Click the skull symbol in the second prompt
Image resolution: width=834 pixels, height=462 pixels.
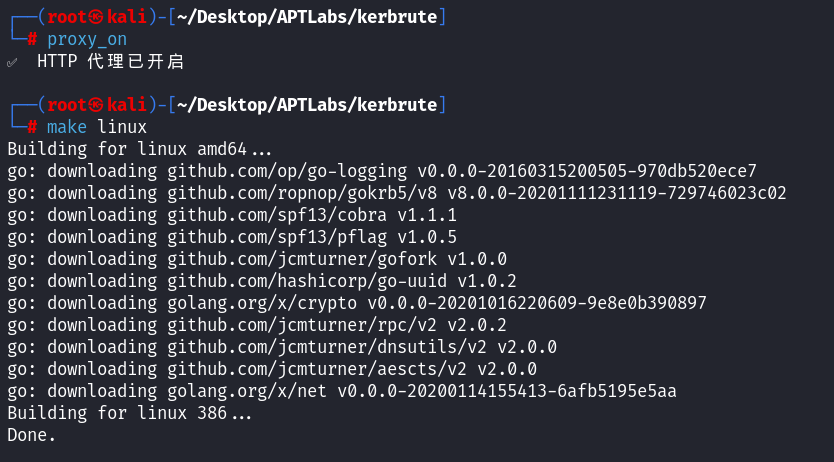pos(97,105)
